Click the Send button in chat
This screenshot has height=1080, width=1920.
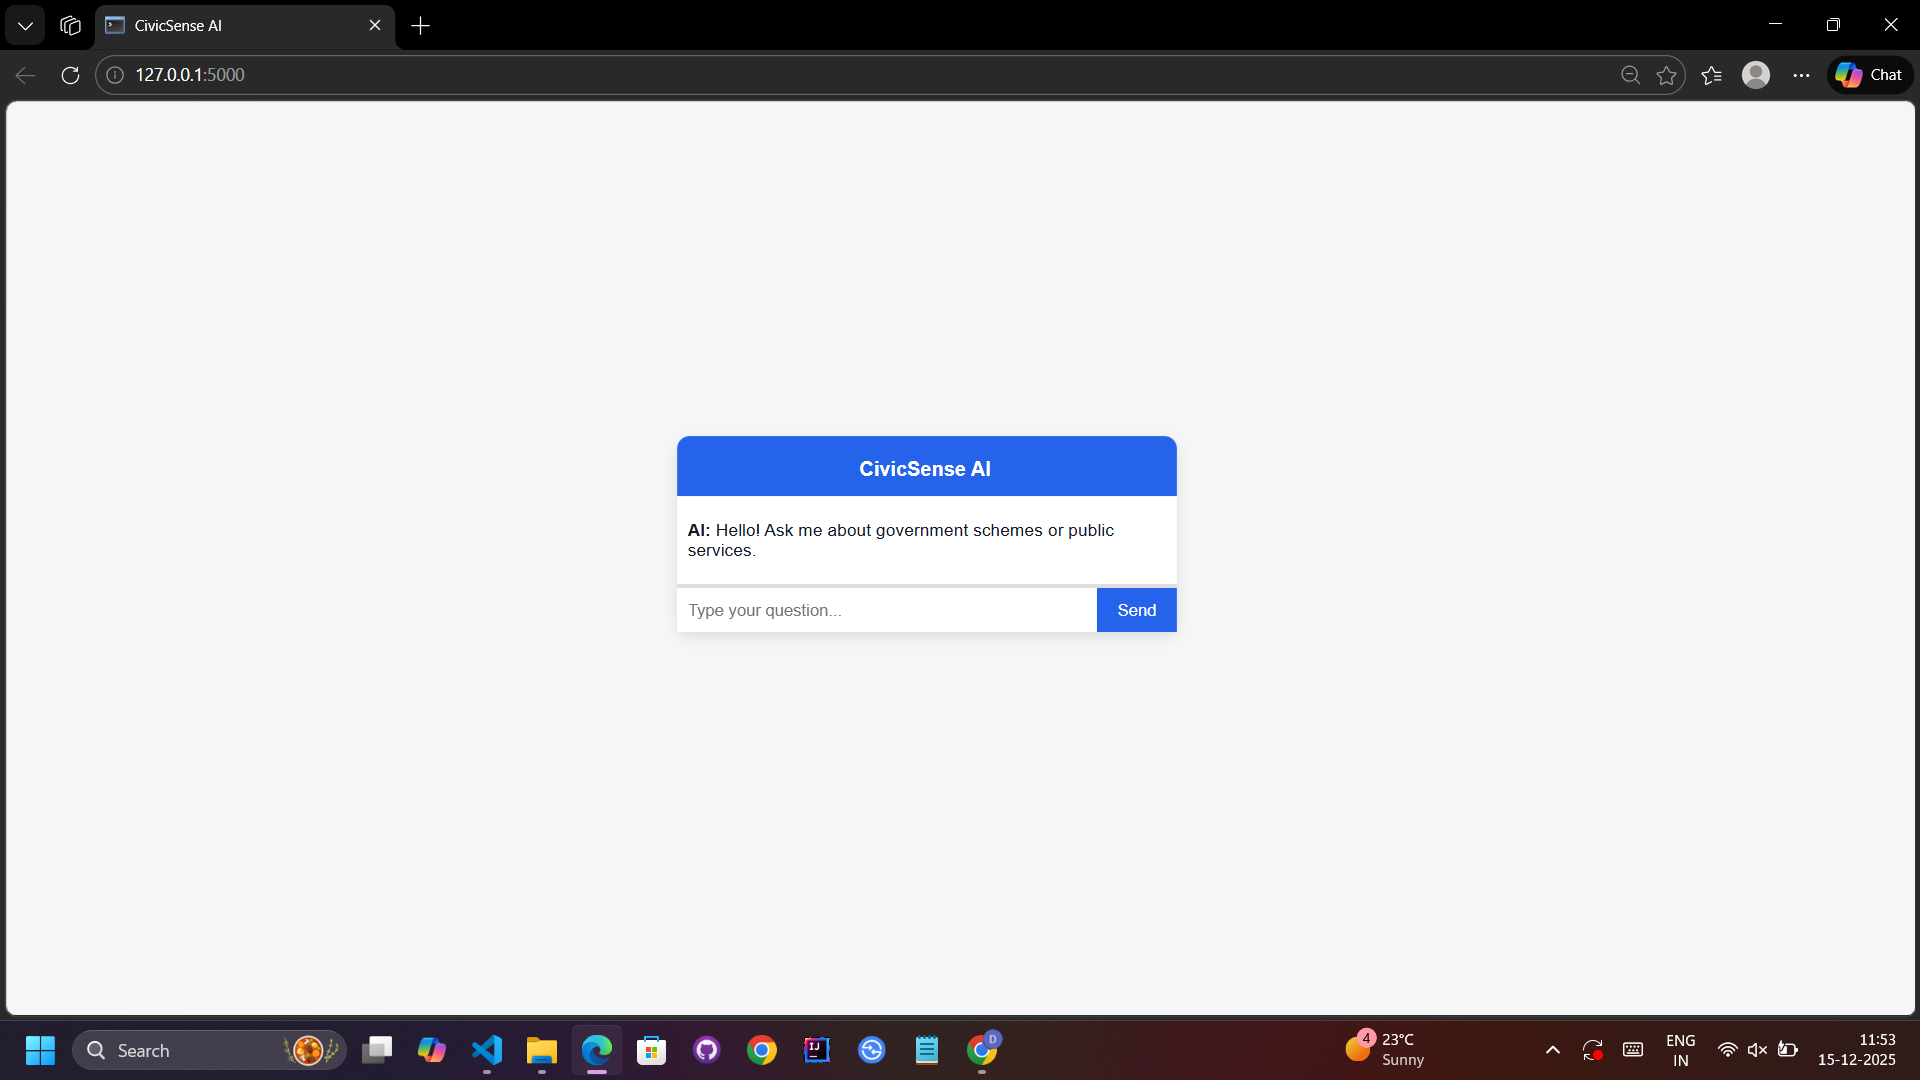(x=1136, y=610)
